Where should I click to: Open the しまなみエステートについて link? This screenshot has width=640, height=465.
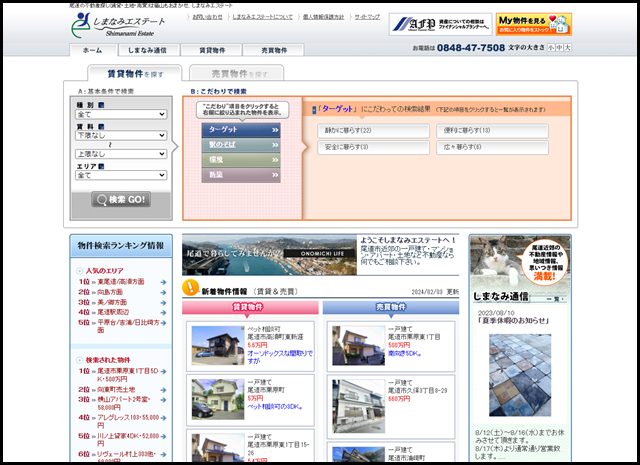[x=262, y=17]
